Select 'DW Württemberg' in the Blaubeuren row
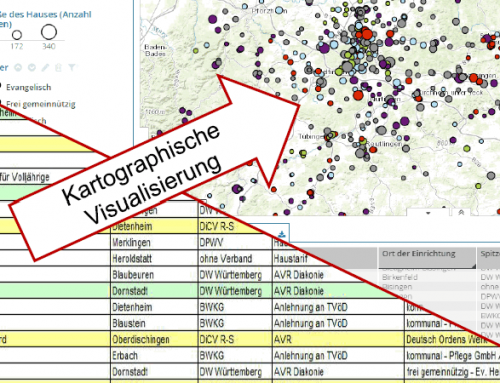This screenshot has height=383, width=500. [x=235, y=275]
